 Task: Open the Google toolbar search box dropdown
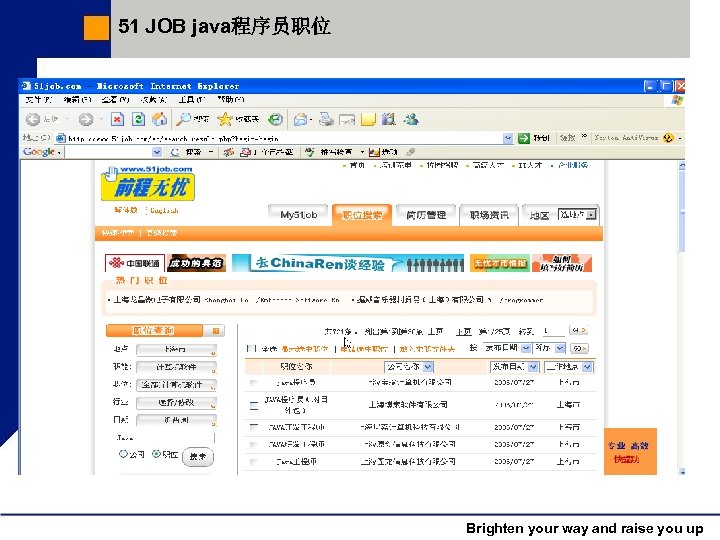[157, 152]
